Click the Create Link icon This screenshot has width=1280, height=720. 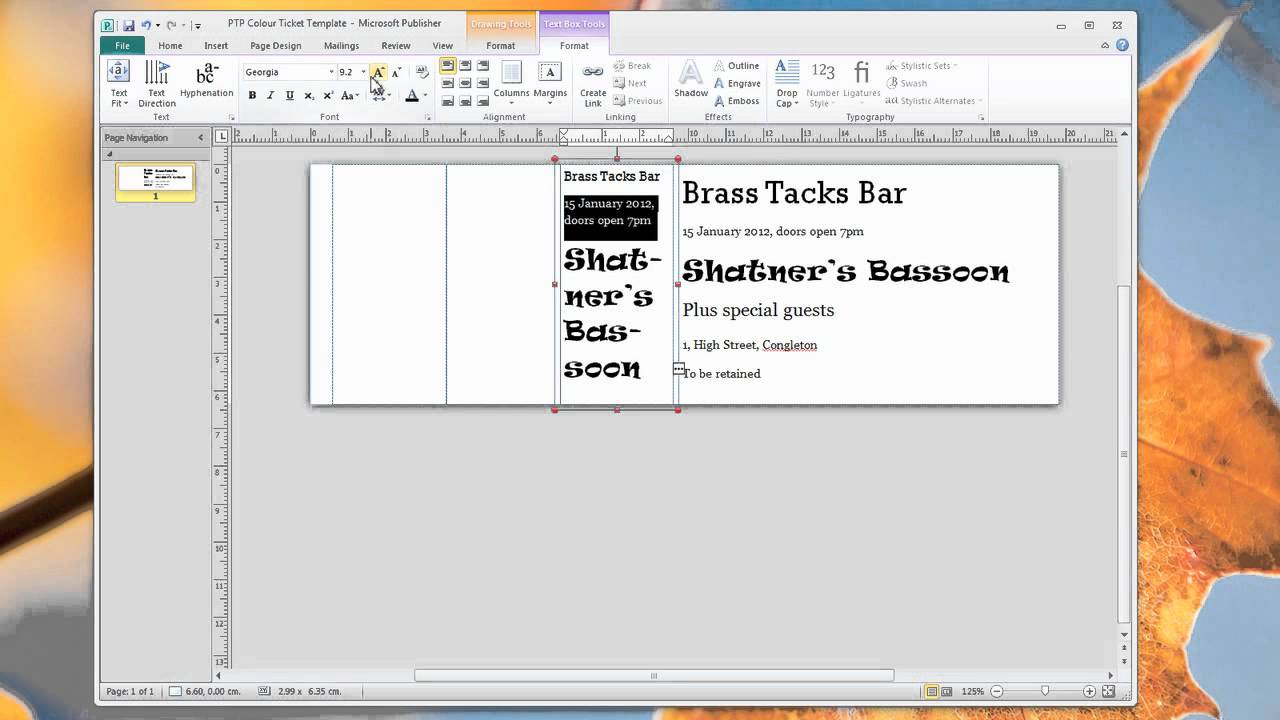[593, 84]
